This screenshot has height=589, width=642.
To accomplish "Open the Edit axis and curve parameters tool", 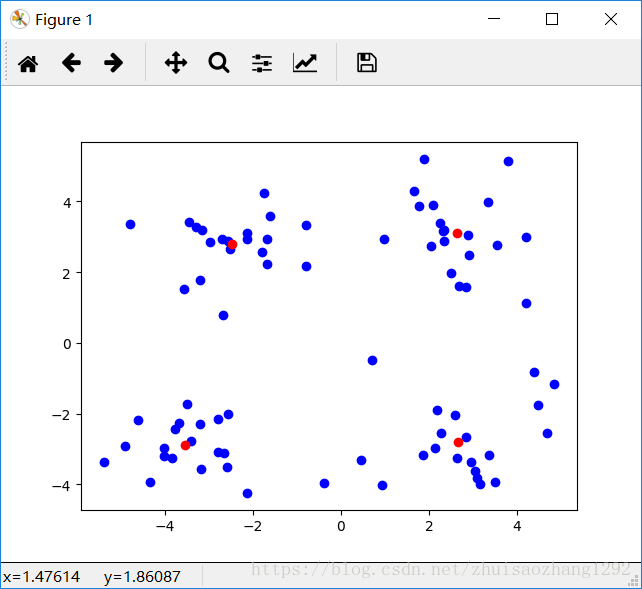I will pyautogui.click(x=305, y=63).
